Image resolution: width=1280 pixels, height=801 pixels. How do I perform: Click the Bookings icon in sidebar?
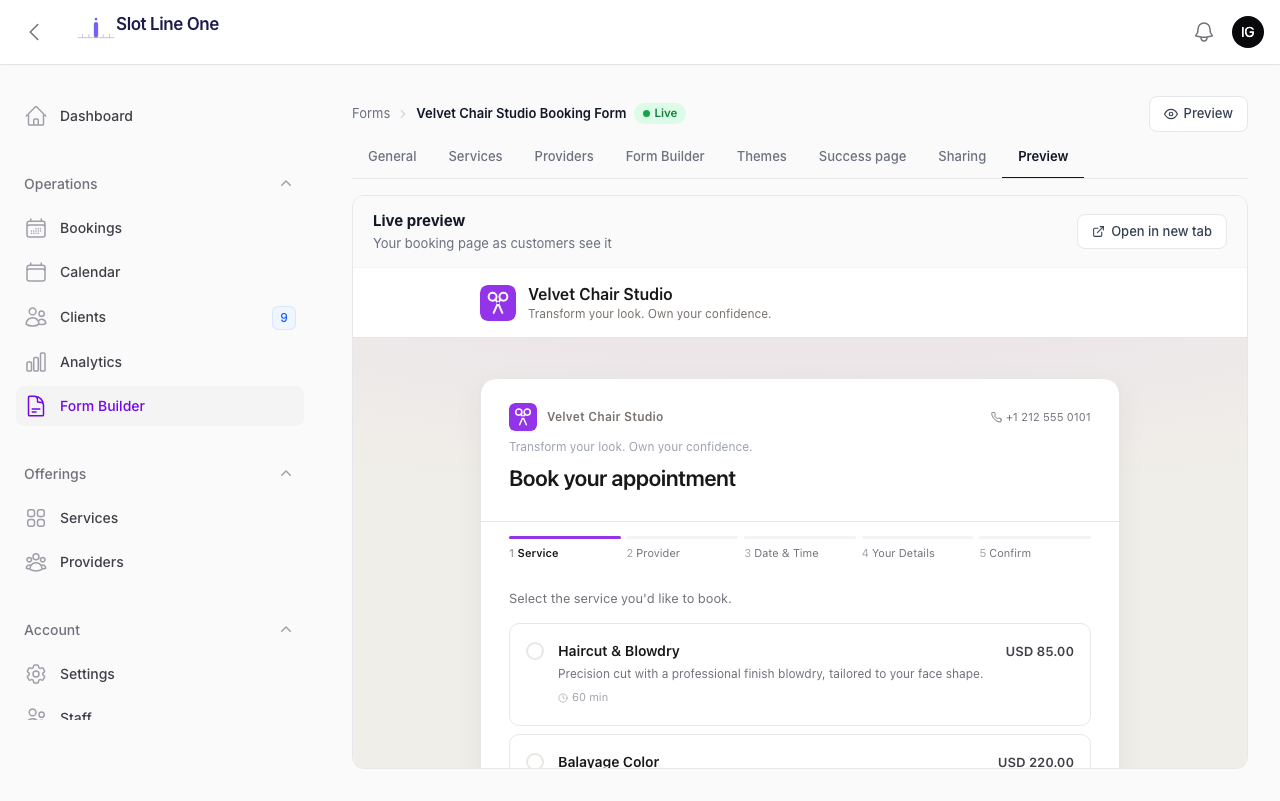click(36, 228)
